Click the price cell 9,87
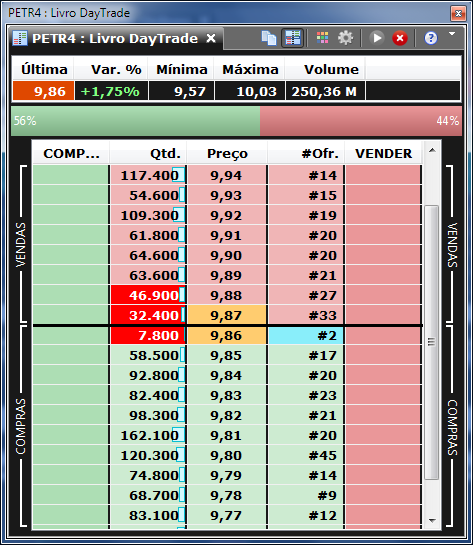 pyautogui.click(x=227, y=315)
